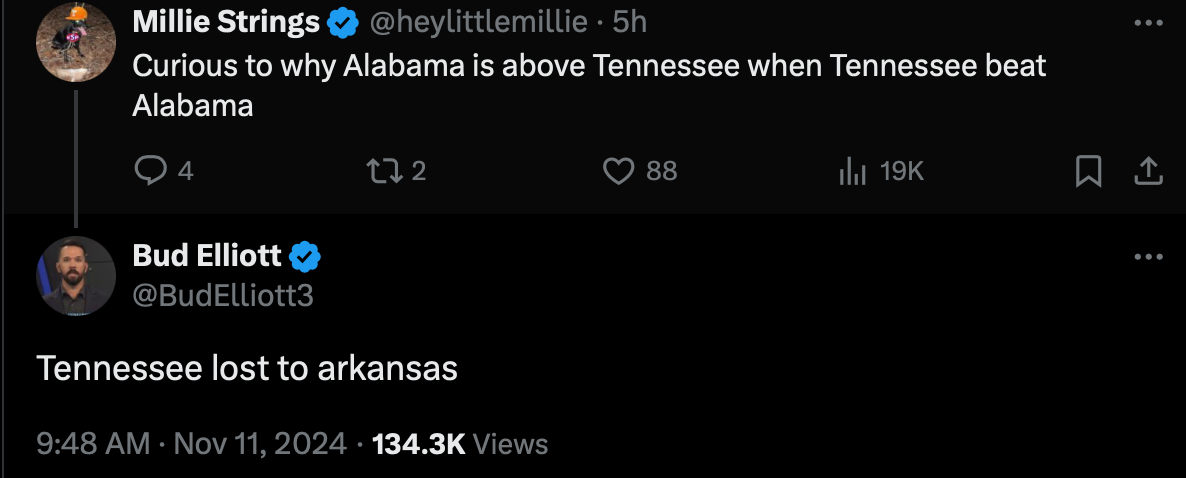View analytics showing 19K views

click(x=852, y=172)
